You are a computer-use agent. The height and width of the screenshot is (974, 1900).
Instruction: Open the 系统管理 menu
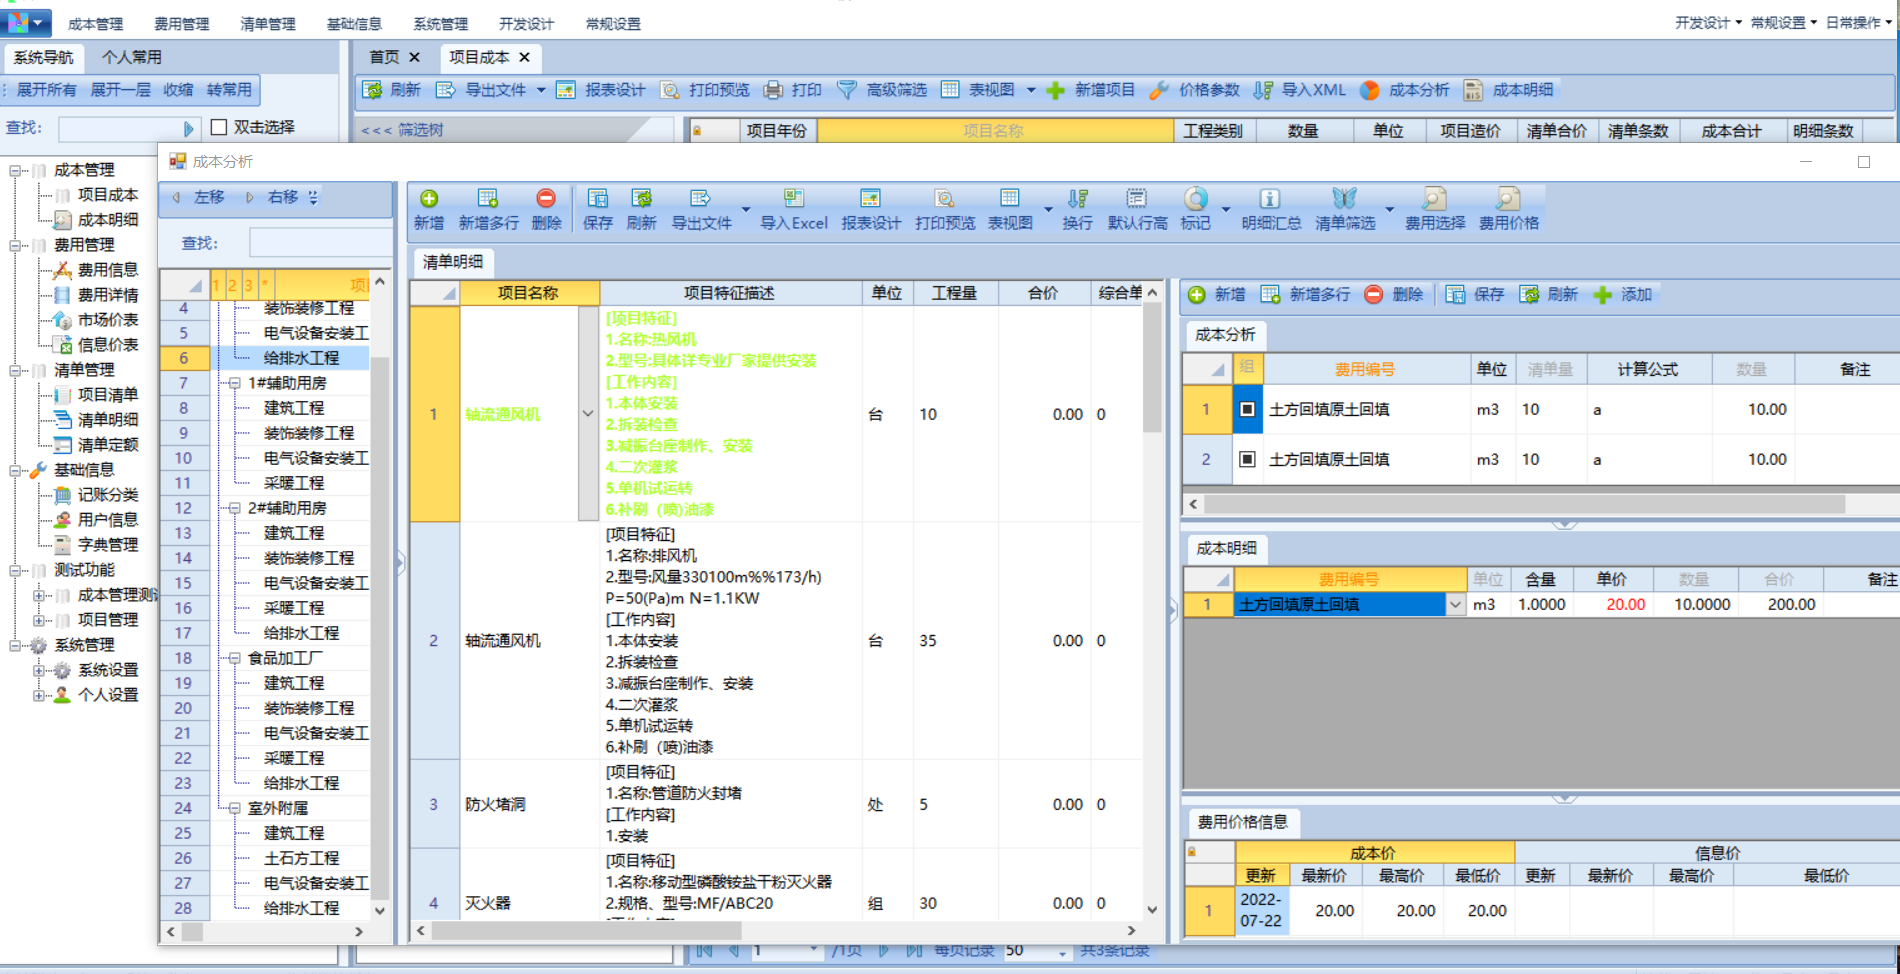coord(441,23)
